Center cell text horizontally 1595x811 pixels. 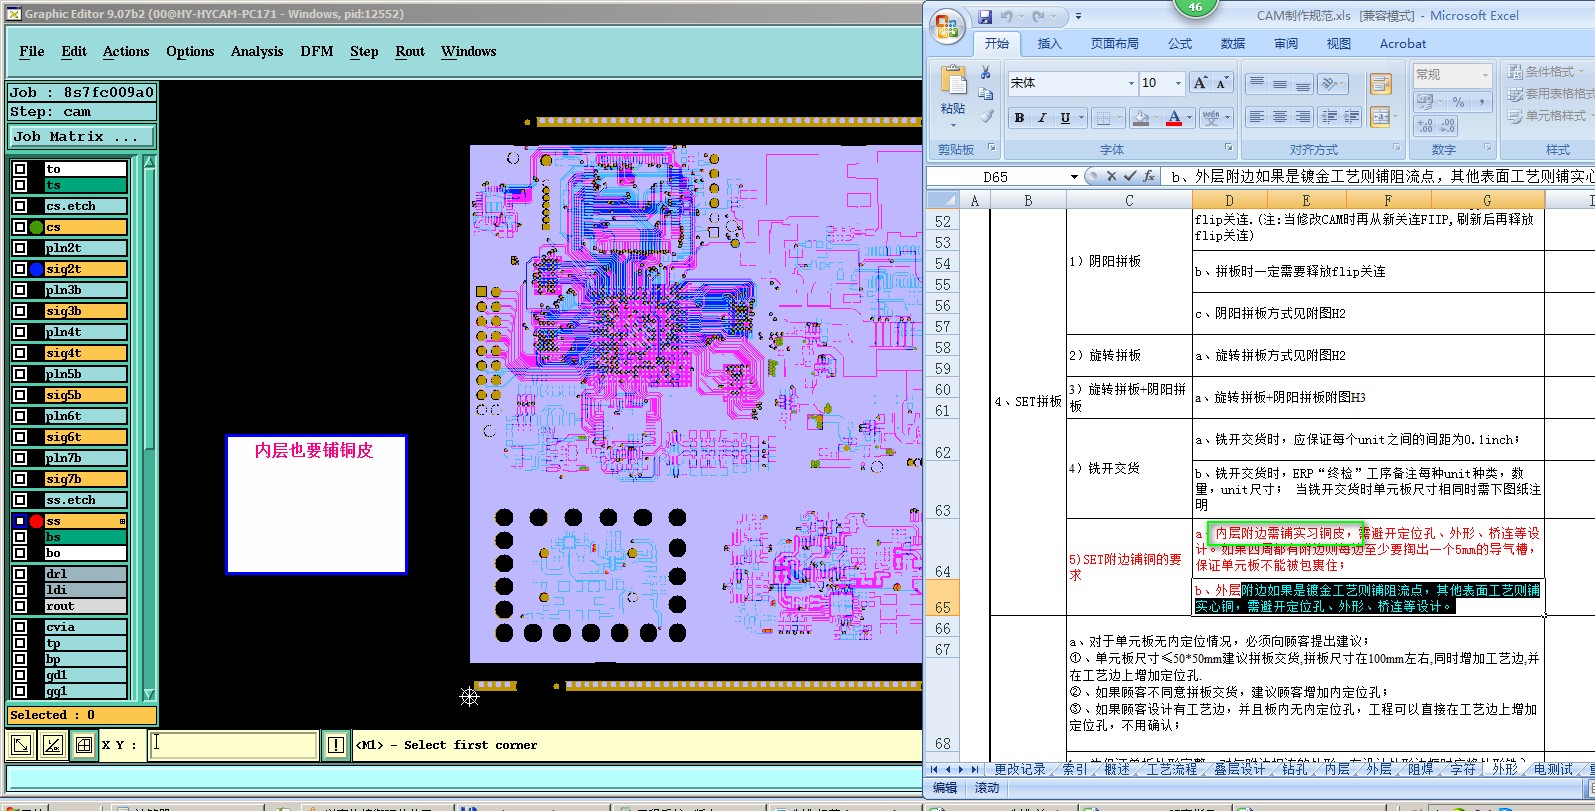[1280, 117]
